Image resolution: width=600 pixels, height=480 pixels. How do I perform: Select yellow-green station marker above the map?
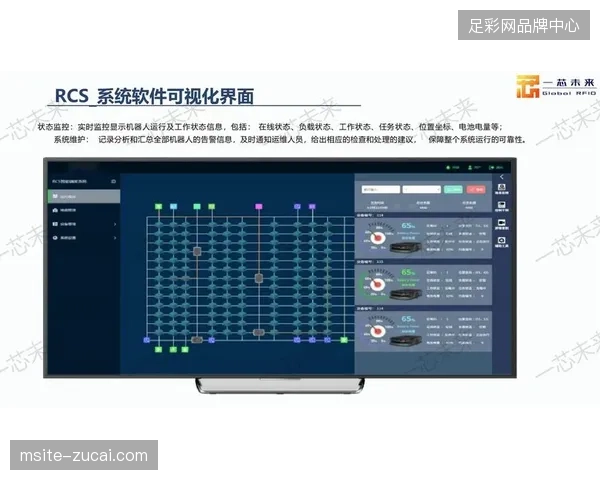[x=212, y=207]
